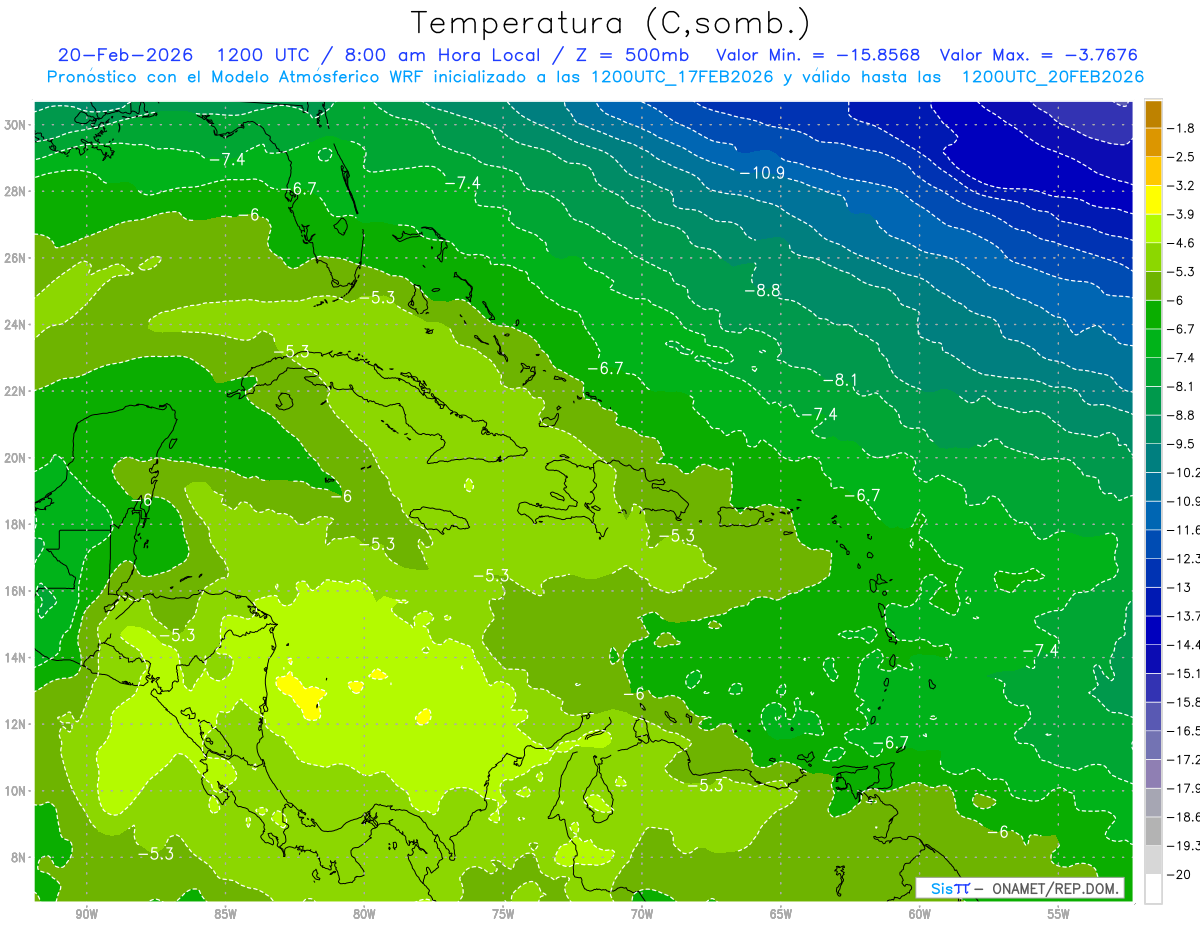Screen dimensions: 1200x927
Task: Click the '-8.1' contour label on the map
Action: click(840, 380)
